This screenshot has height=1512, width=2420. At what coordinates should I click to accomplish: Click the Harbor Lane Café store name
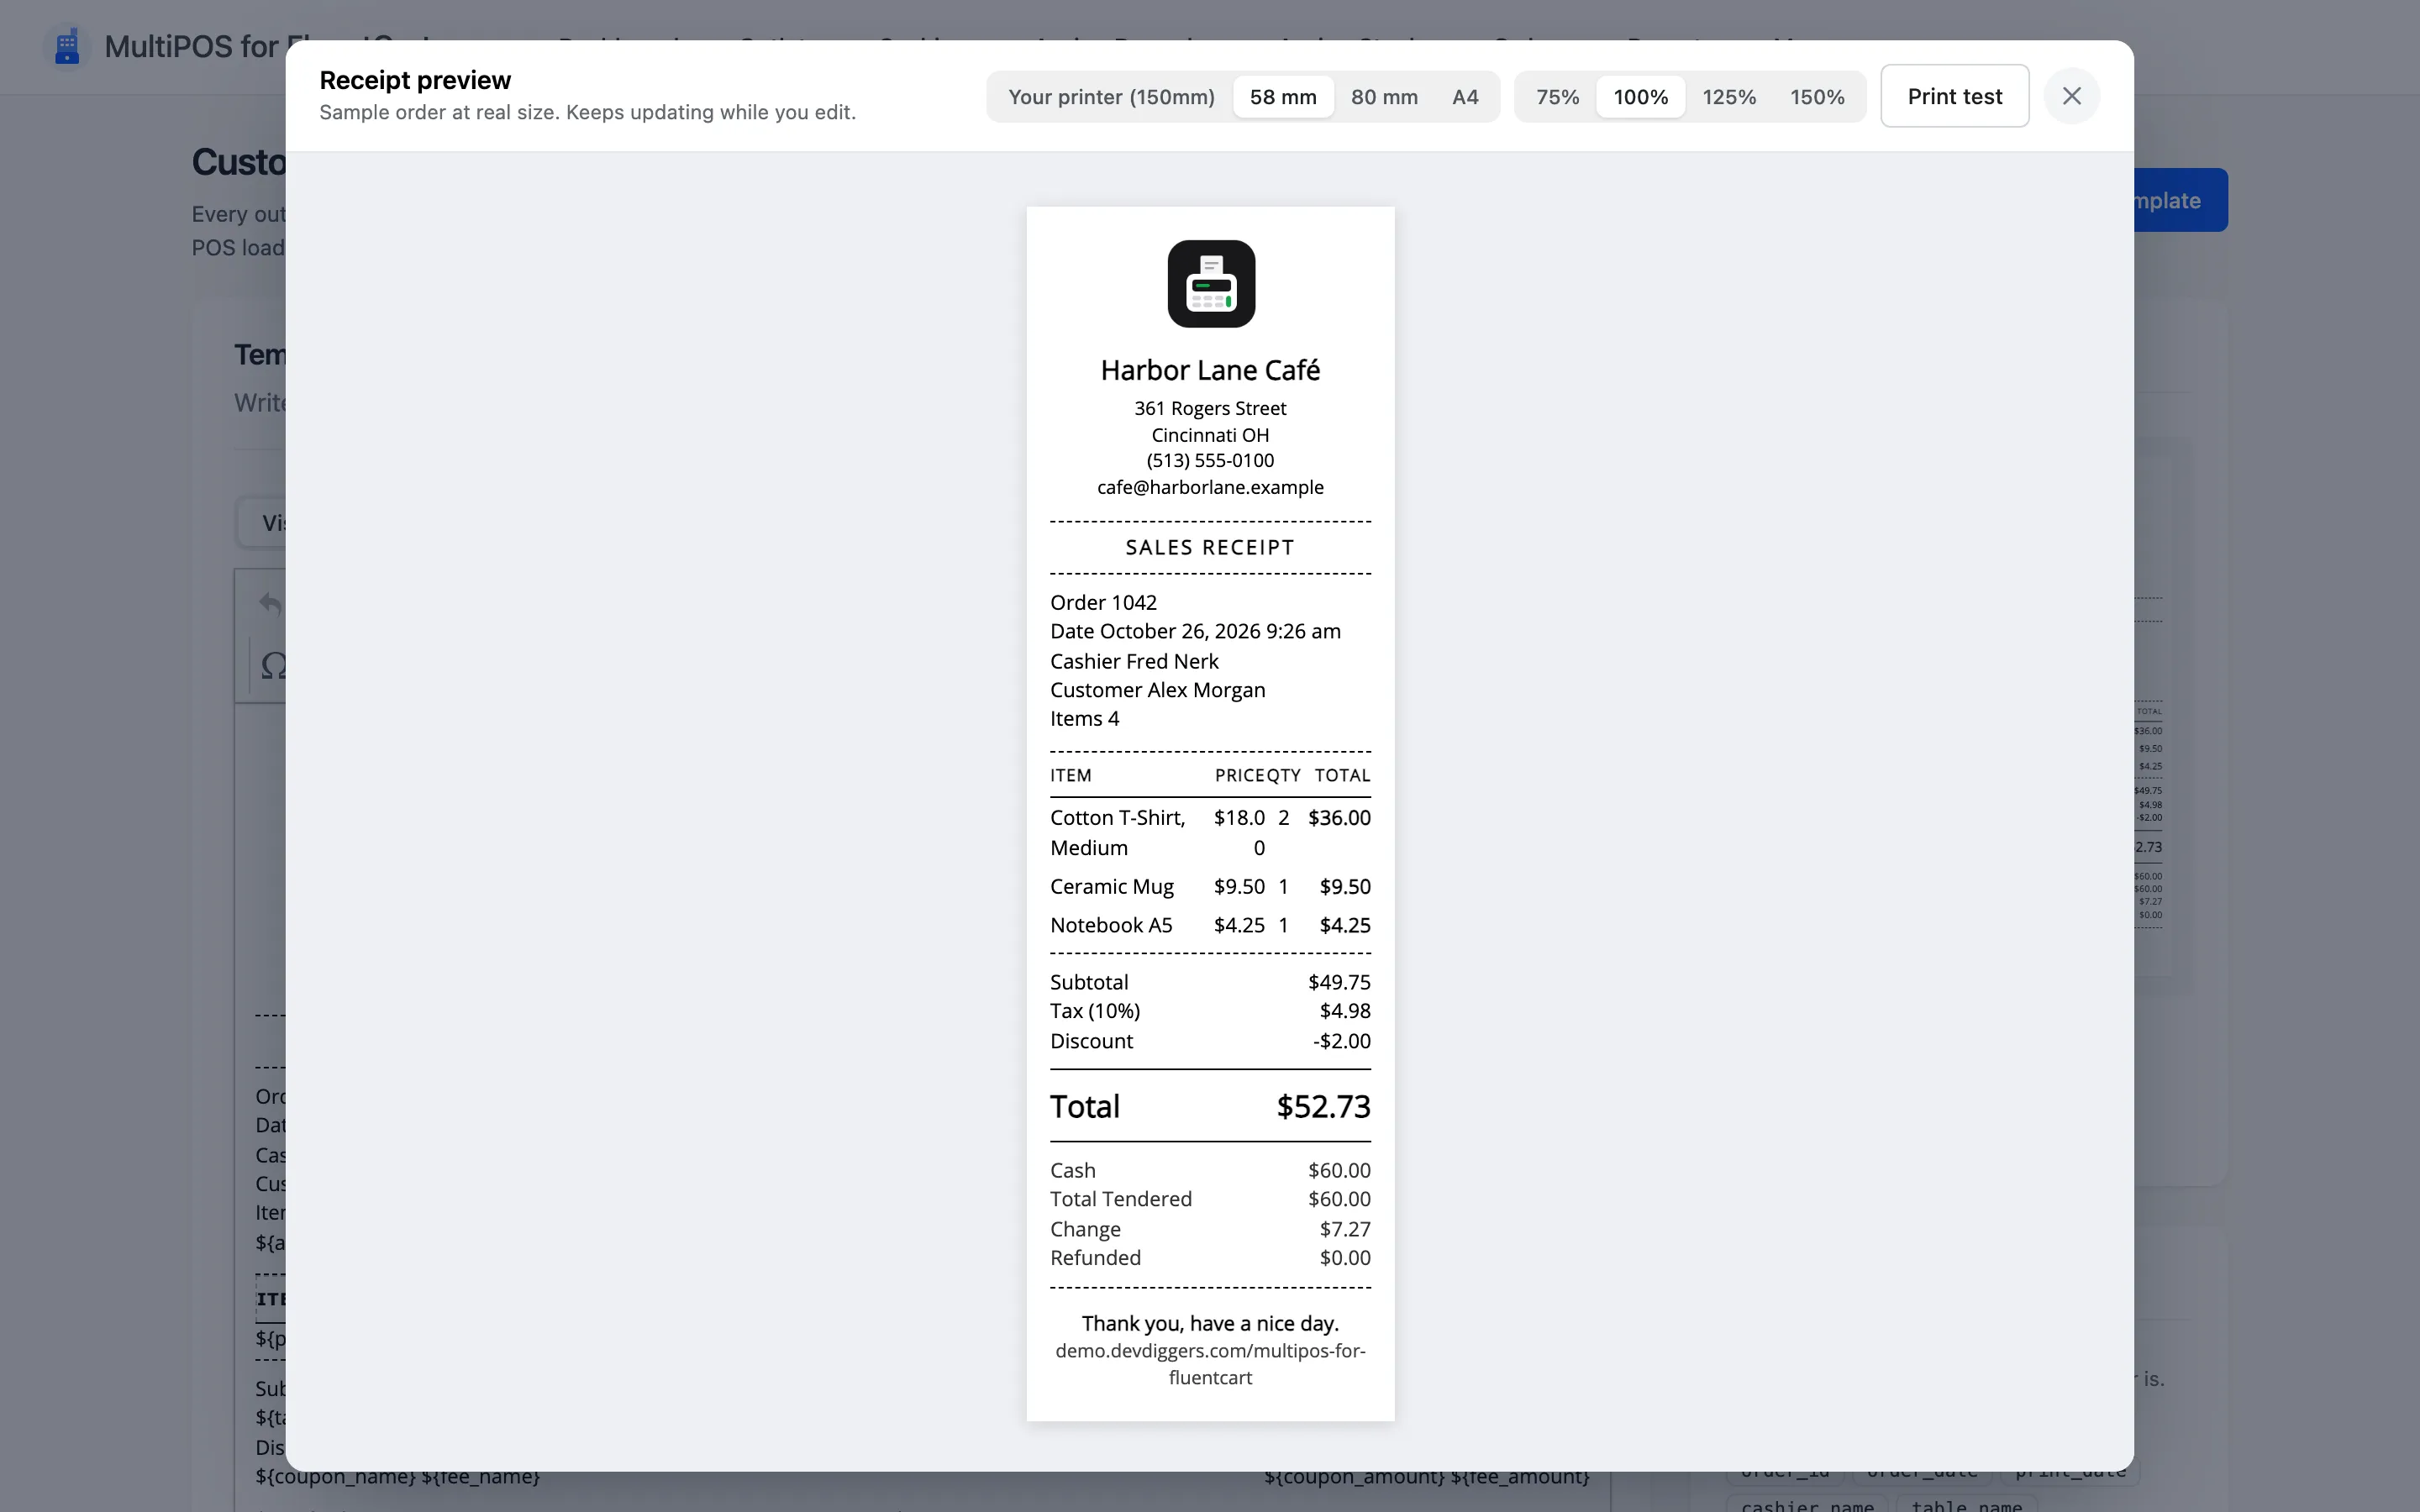[1210, 370]
